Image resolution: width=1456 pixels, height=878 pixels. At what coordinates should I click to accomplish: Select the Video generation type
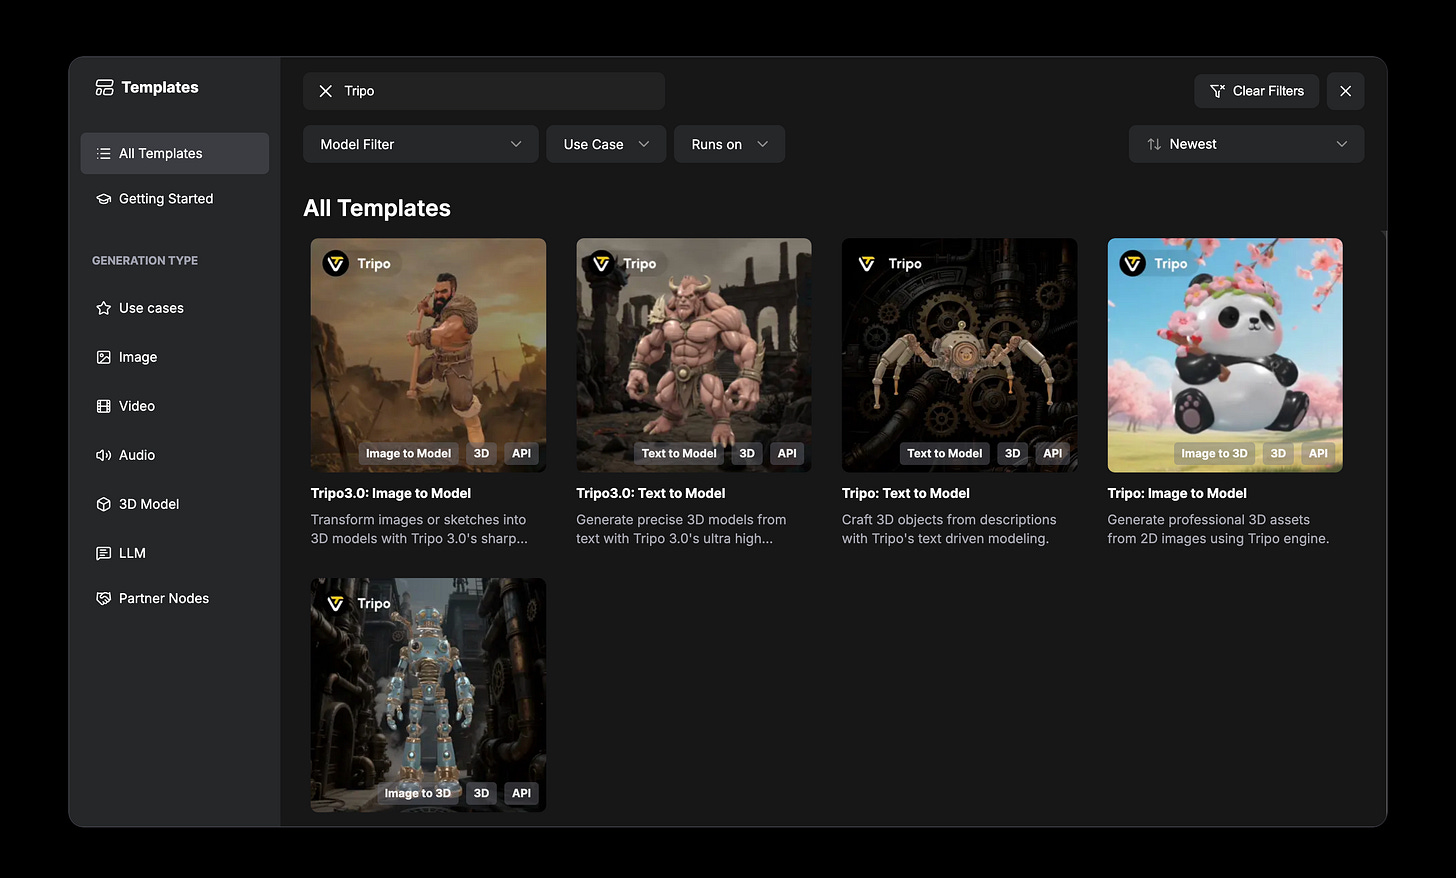[175, 406]
